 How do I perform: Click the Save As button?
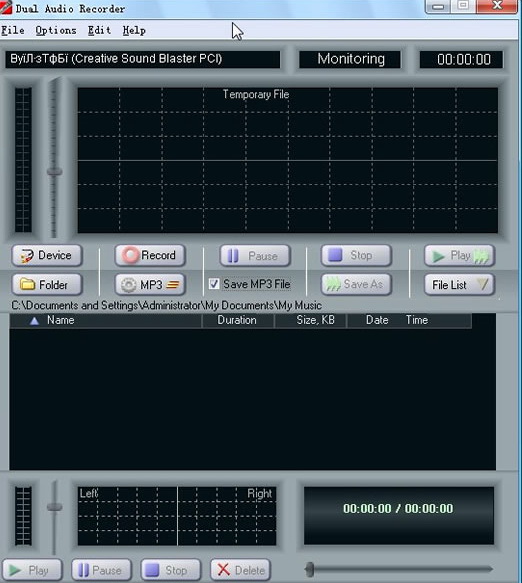point(356,285)
